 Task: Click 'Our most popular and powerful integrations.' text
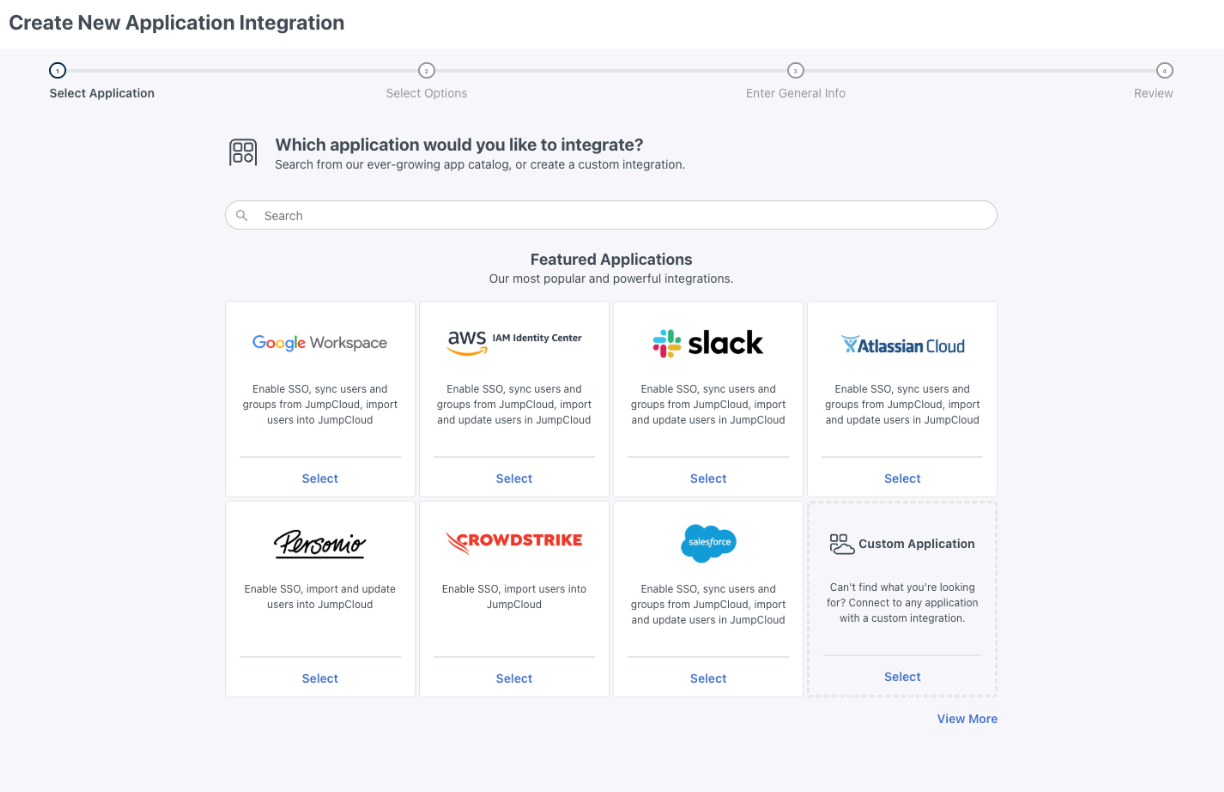(611, 279)
